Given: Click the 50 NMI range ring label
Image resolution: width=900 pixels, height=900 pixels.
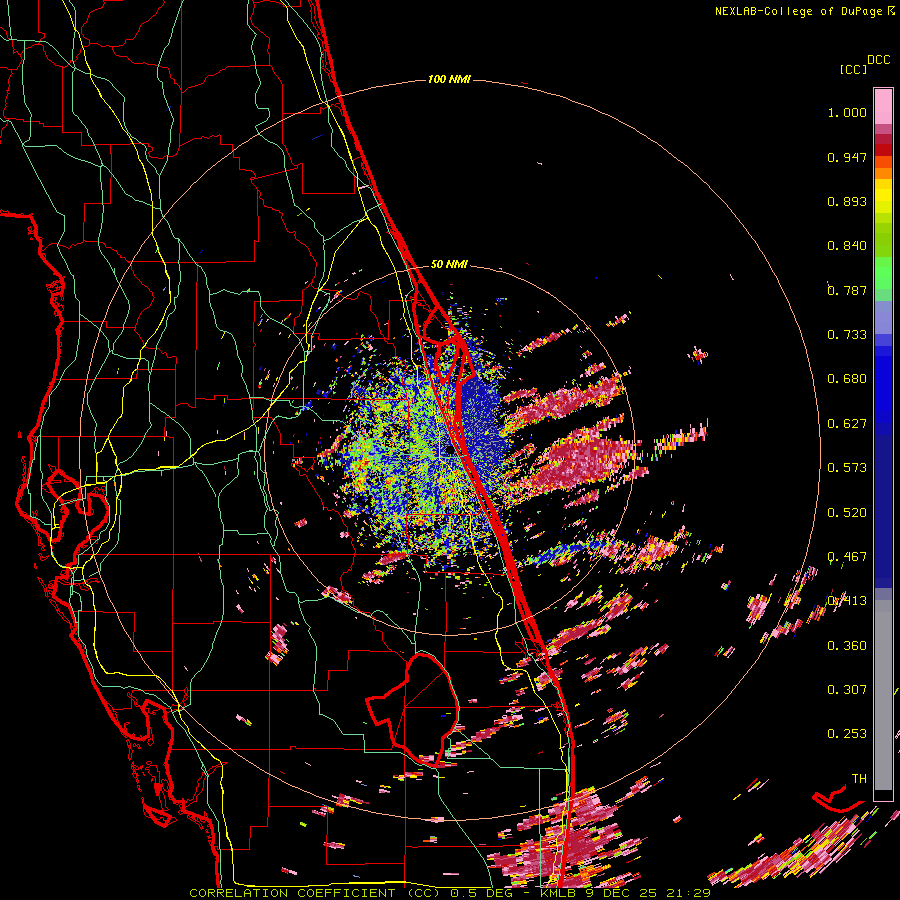Looking at the screenshot, I should [449, 264].
